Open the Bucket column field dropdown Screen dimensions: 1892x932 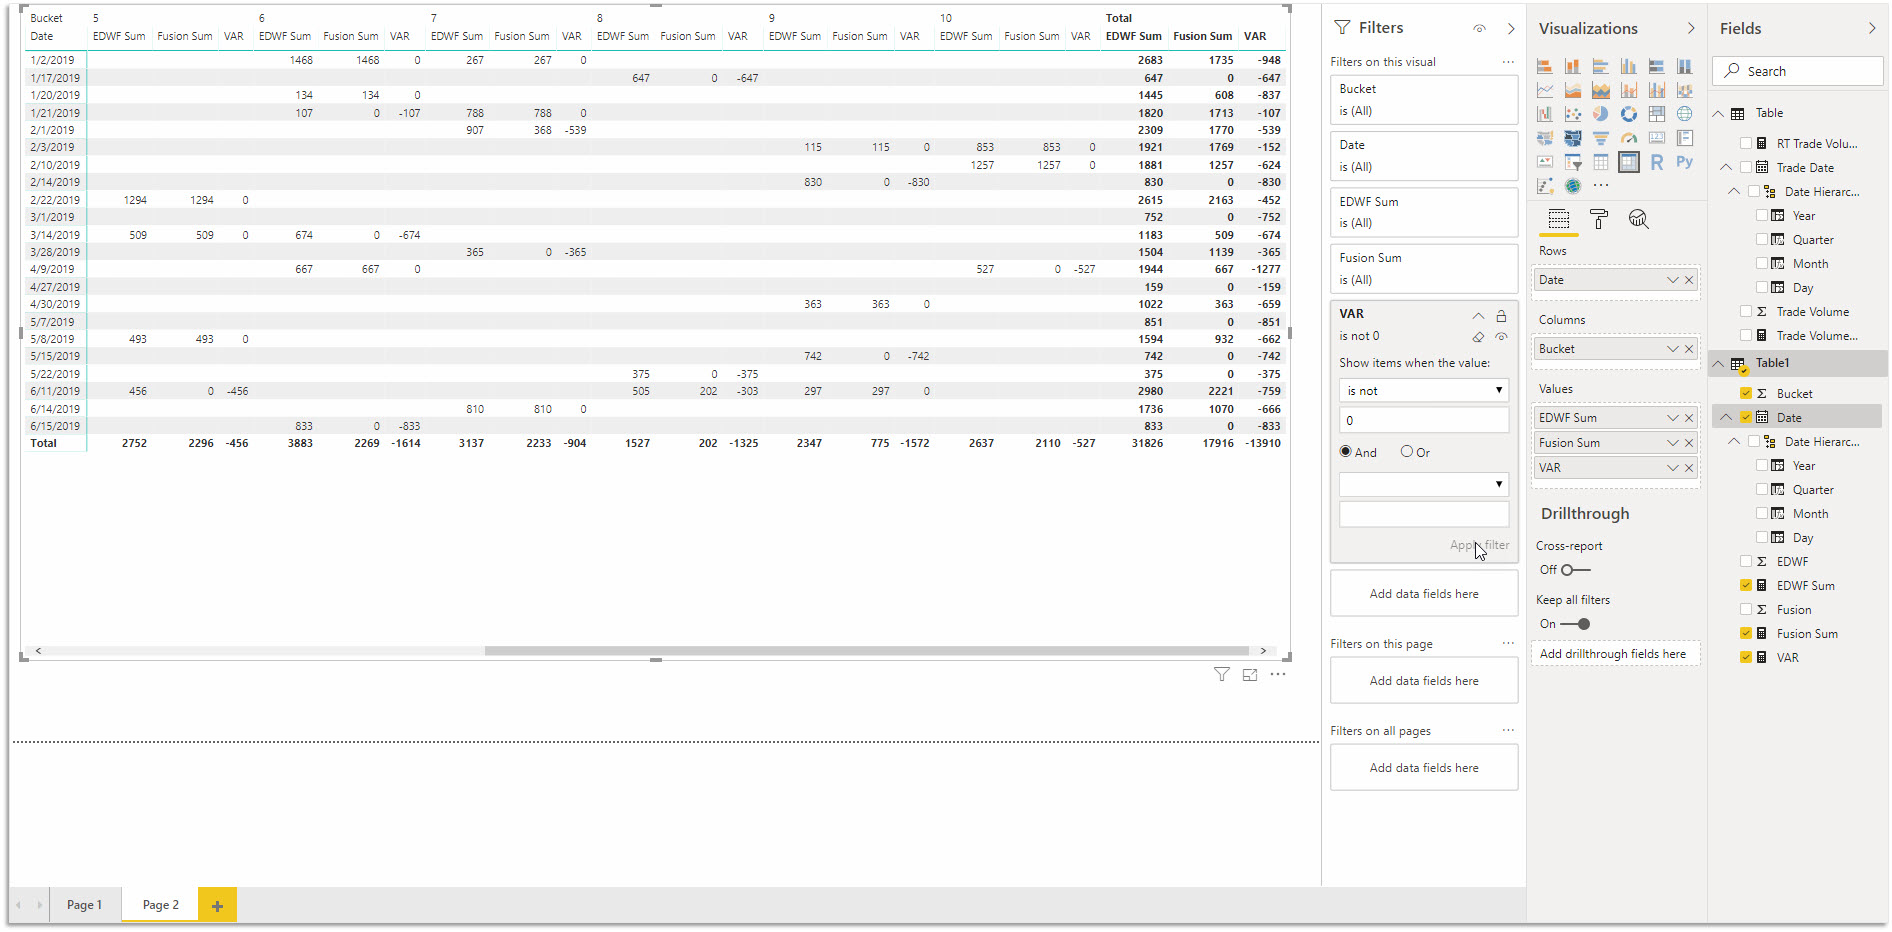1672,349
